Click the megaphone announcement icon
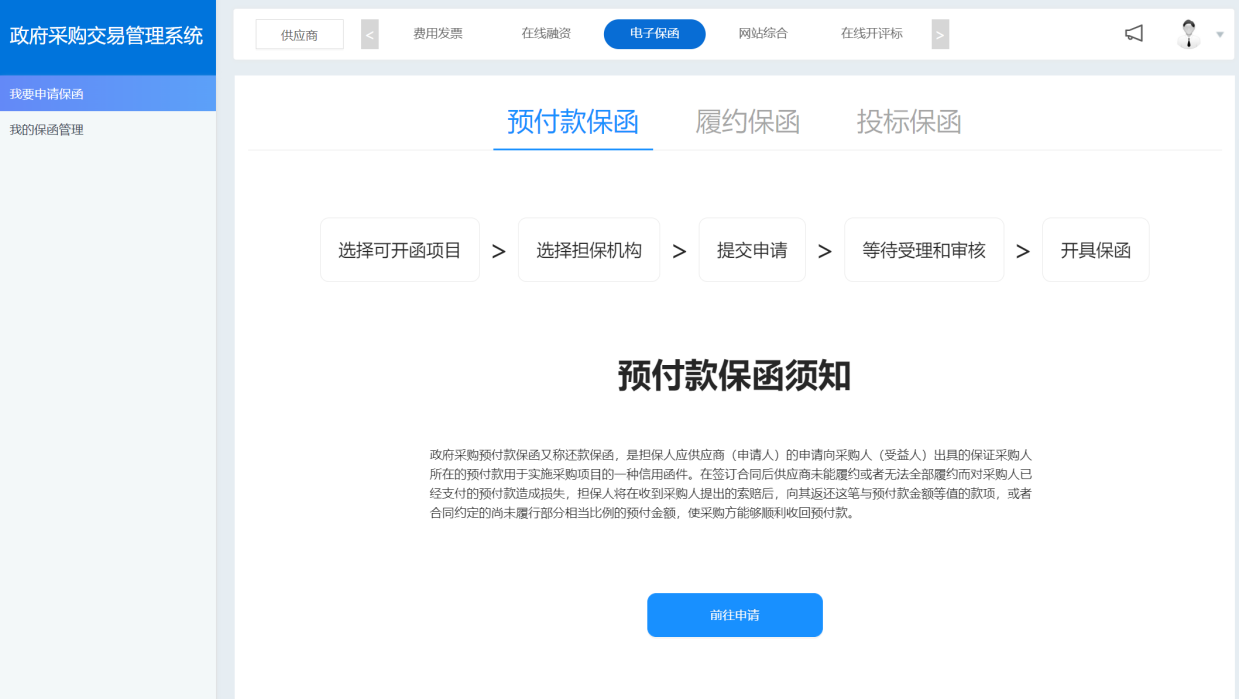The width and height of the screenshot is (1239, 699). (x=1133, y=34)
